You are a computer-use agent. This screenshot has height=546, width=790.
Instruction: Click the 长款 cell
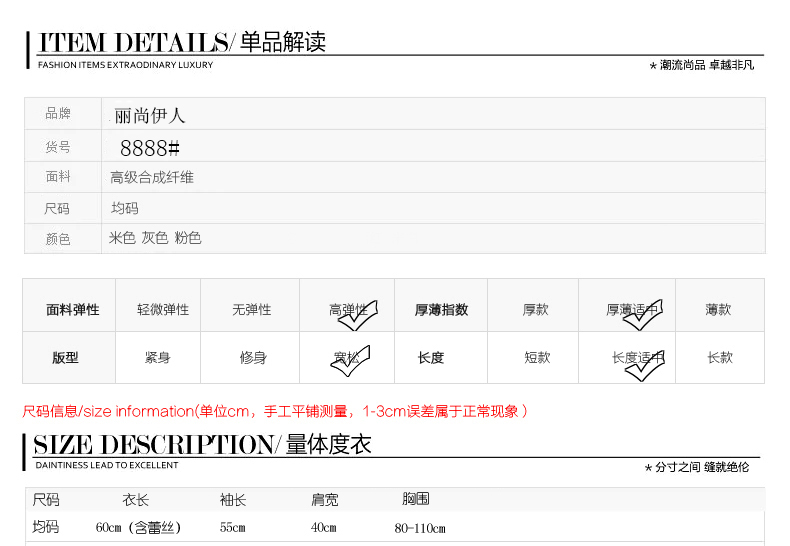click(720, 358)
